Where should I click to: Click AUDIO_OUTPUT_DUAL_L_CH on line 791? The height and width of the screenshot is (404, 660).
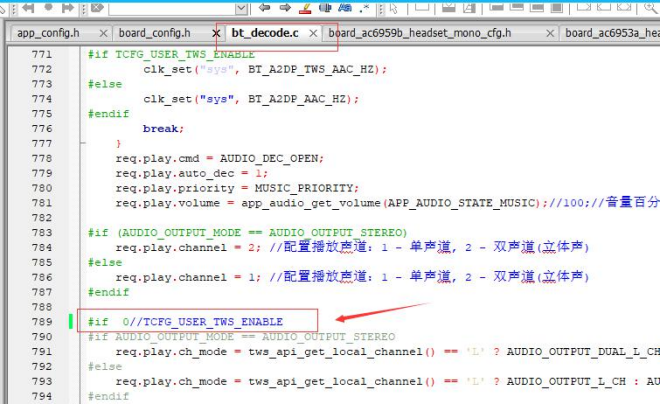(583, 352)
